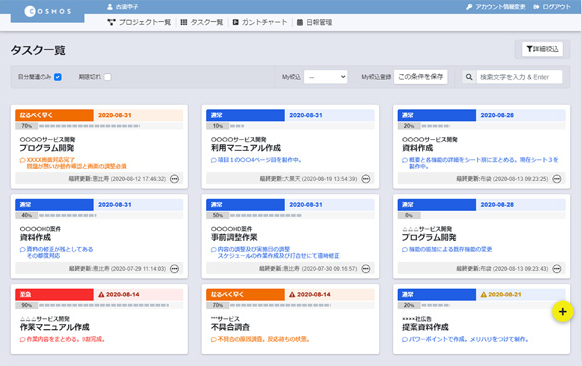This screenshot has width=582, height=366.
Task: Click comment bubble icon on 不具合調査 card
Action: click(213, 339)
